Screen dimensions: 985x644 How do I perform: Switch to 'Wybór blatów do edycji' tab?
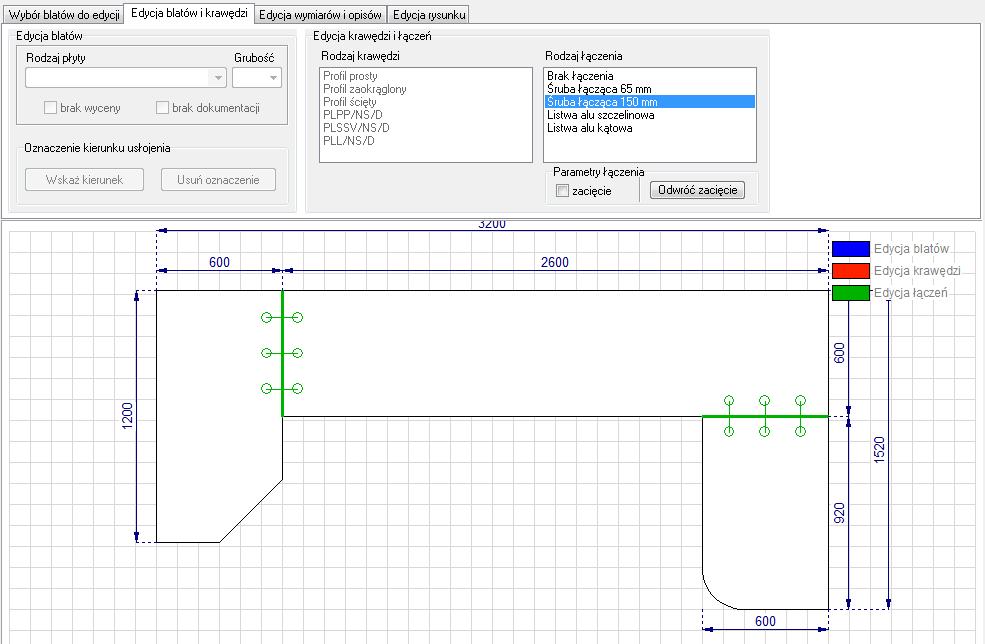tap(63, 14)
